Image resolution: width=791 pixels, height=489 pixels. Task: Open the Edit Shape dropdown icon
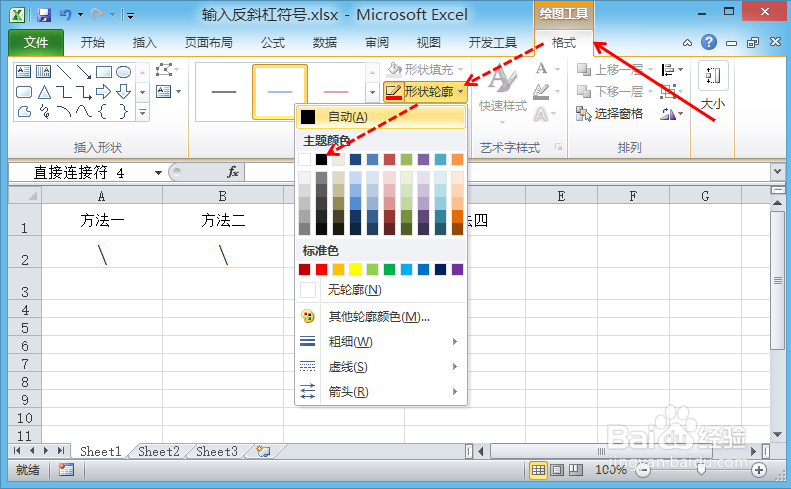tap(166, 69)
